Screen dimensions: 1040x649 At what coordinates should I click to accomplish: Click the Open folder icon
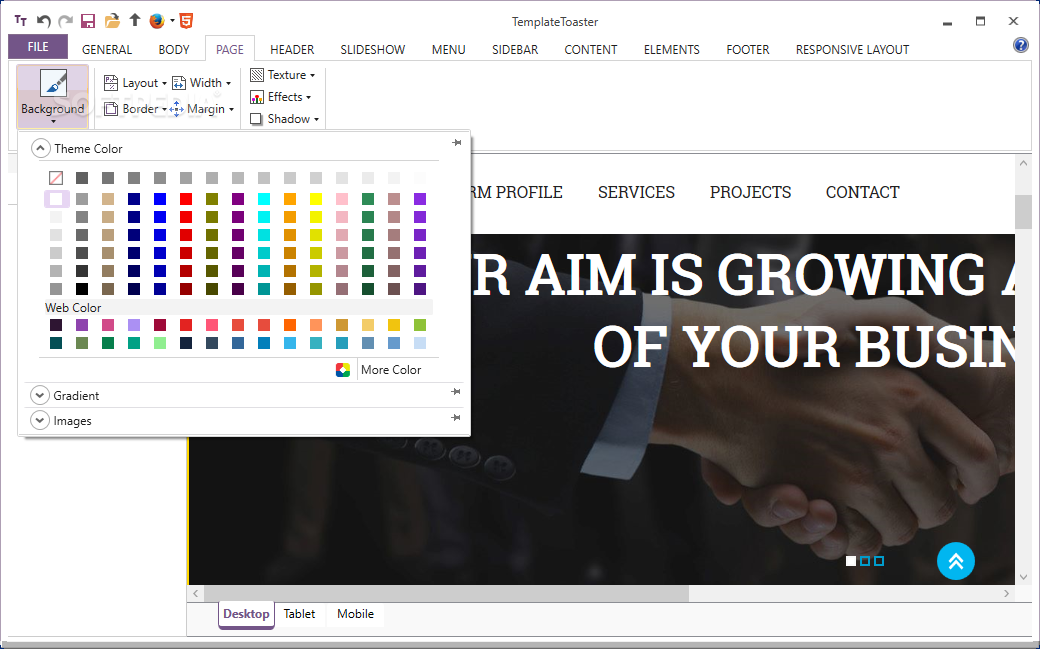point(112,21)
